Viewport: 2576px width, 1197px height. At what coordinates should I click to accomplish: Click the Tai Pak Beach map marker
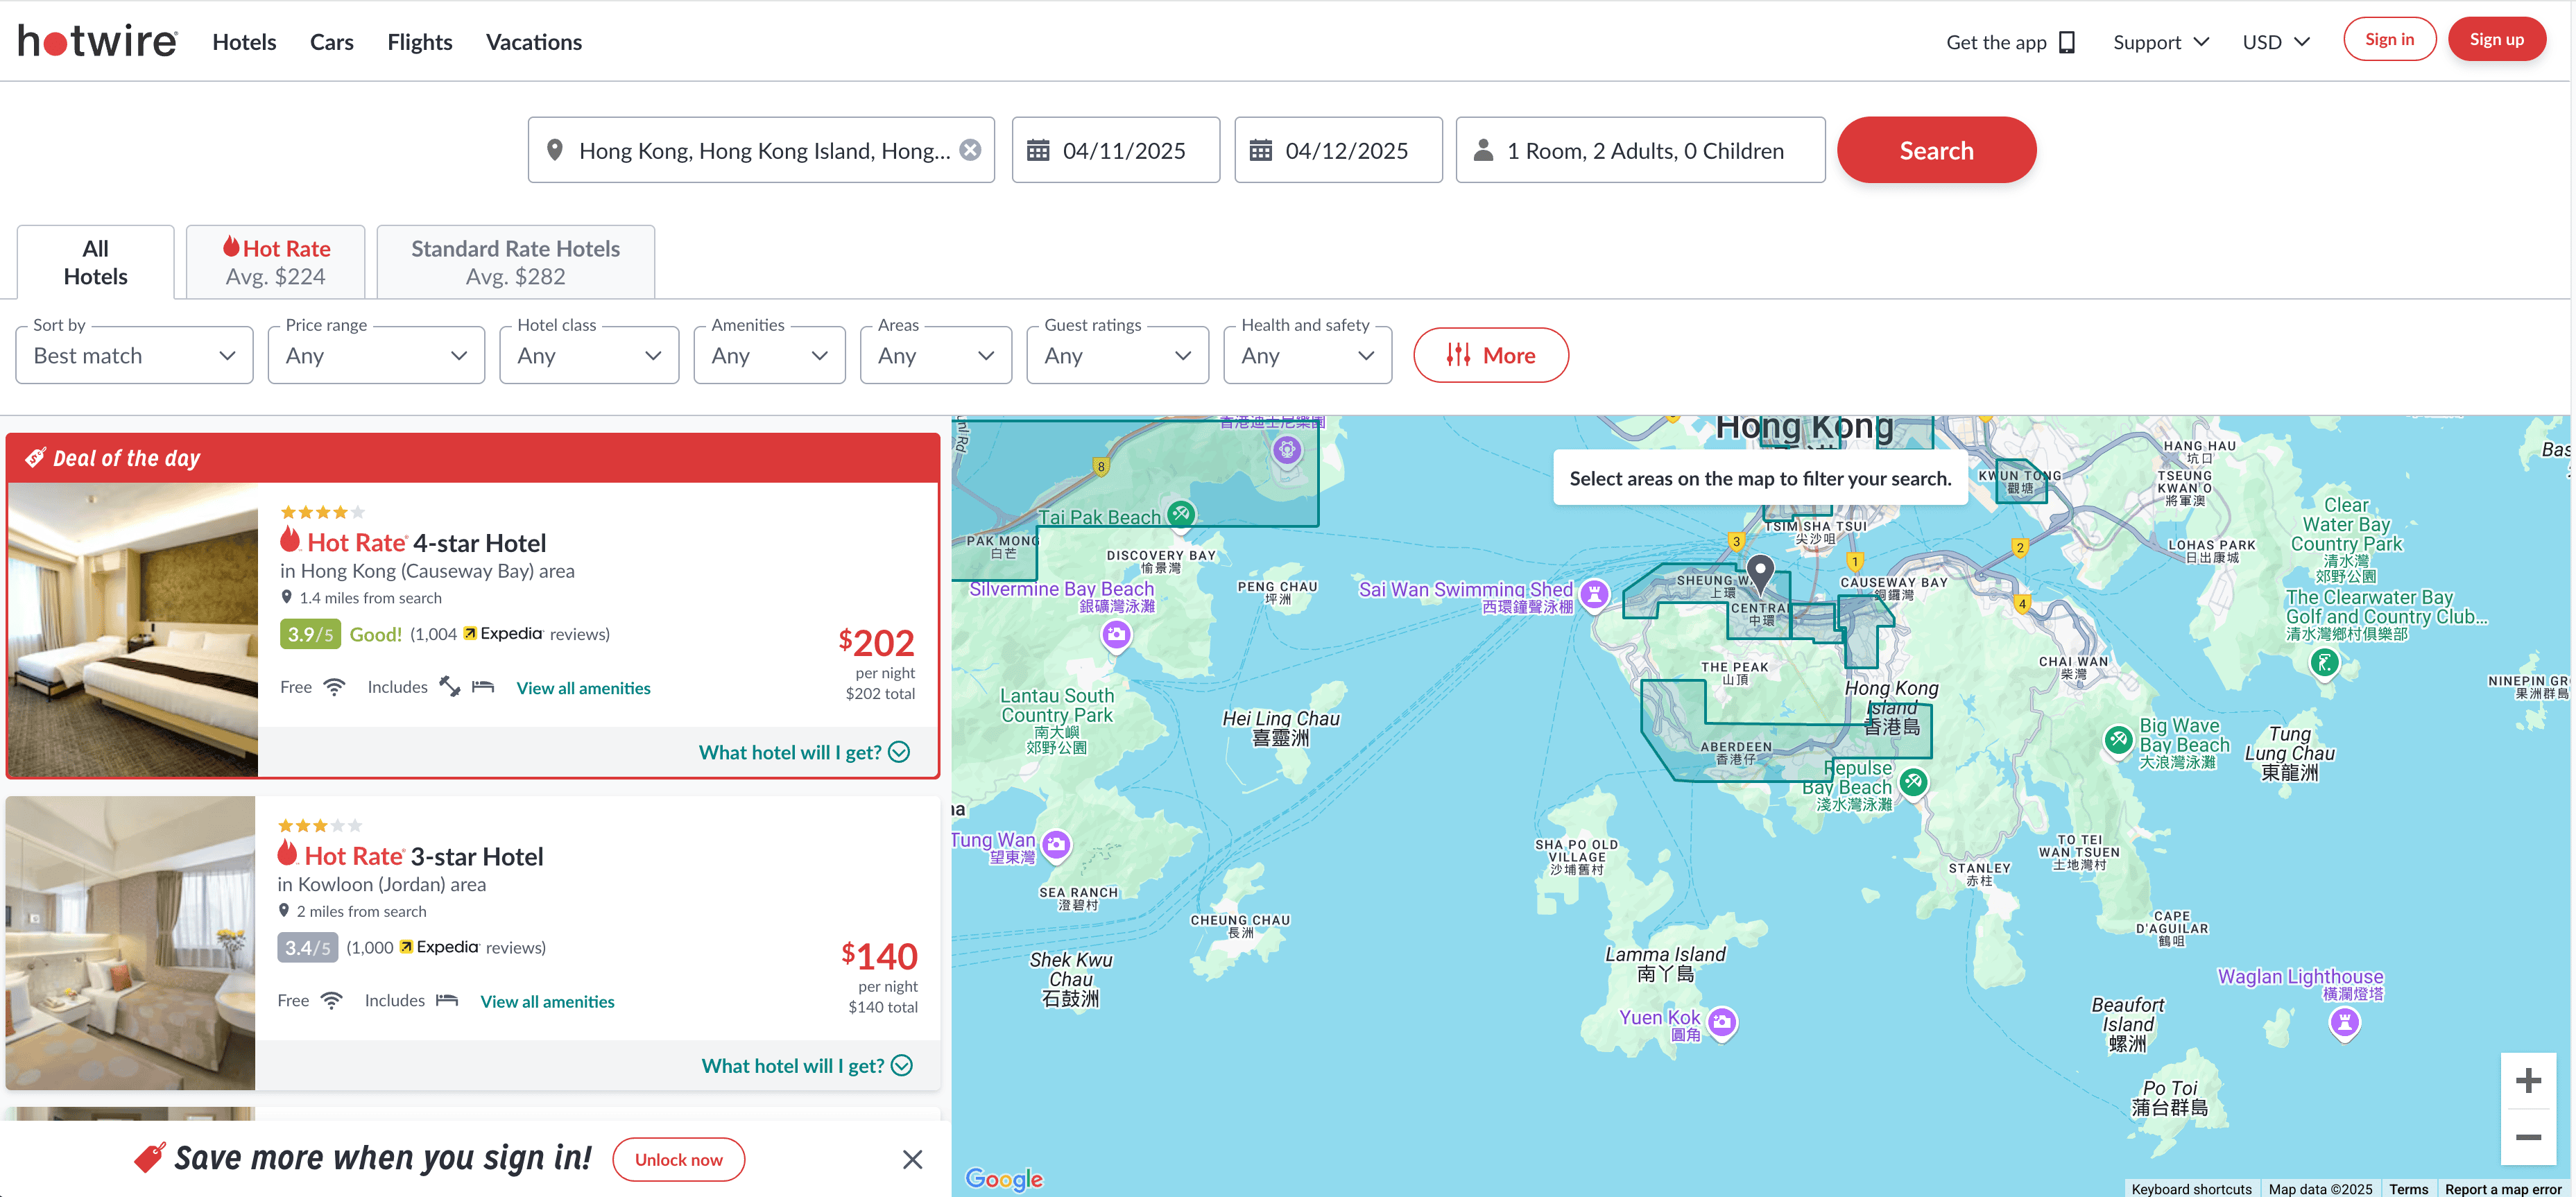[1181, 514]
